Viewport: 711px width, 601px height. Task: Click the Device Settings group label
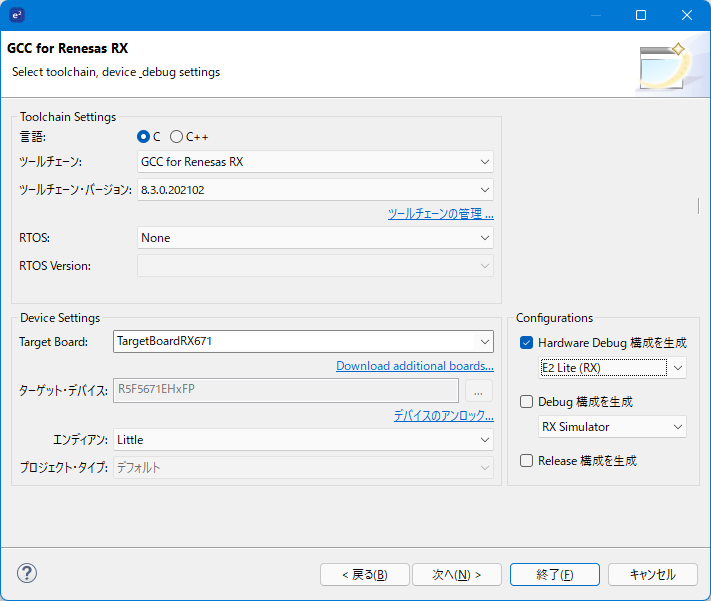60,318
